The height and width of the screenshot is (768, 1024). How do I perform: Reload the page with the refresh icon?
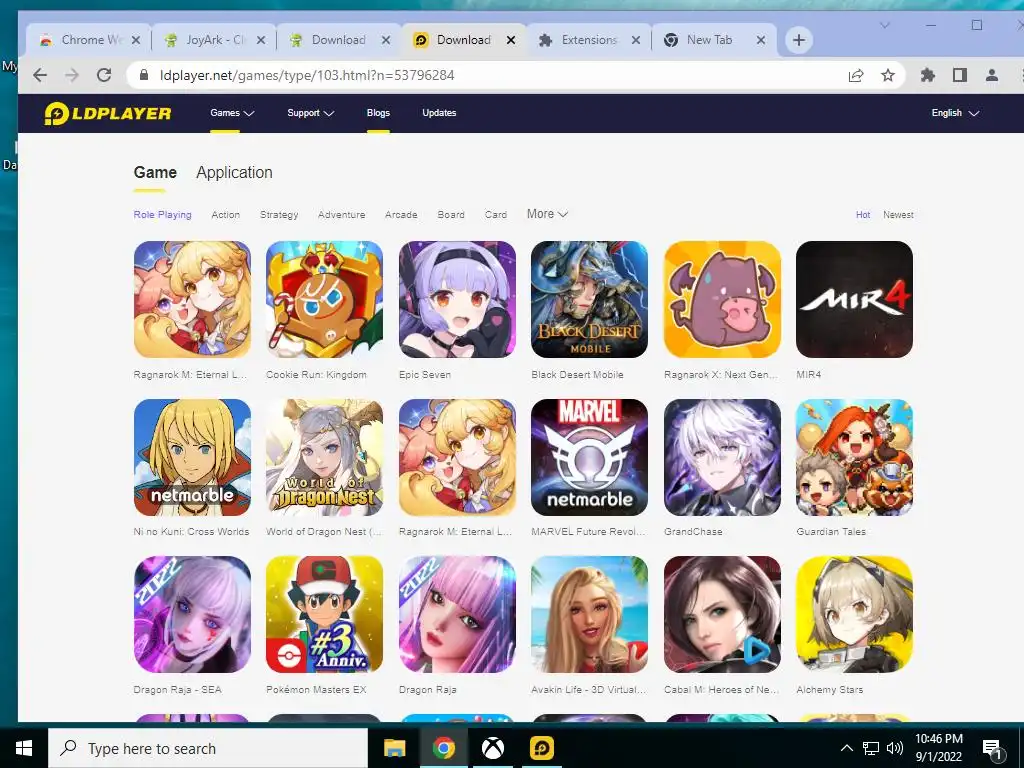pos(104,75)
